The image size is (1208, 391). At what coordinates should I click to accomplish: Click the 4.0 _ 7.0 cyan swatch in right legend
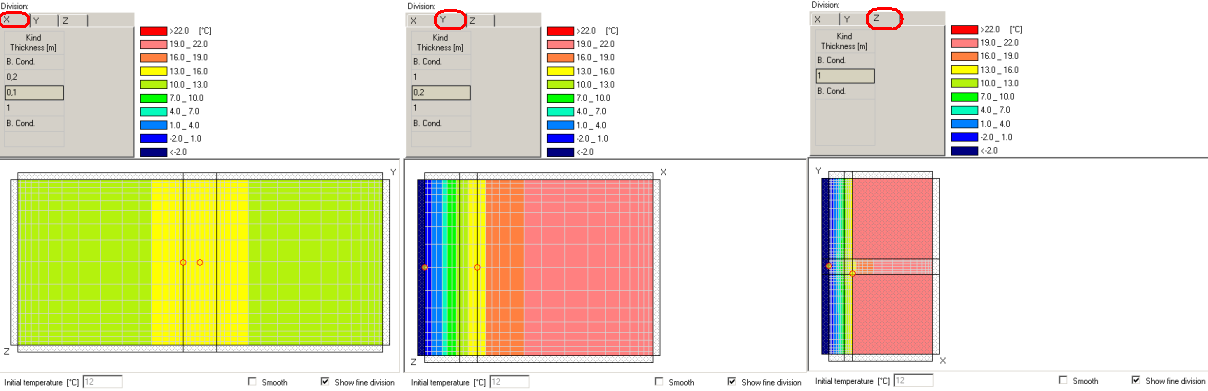click(964, 111)
